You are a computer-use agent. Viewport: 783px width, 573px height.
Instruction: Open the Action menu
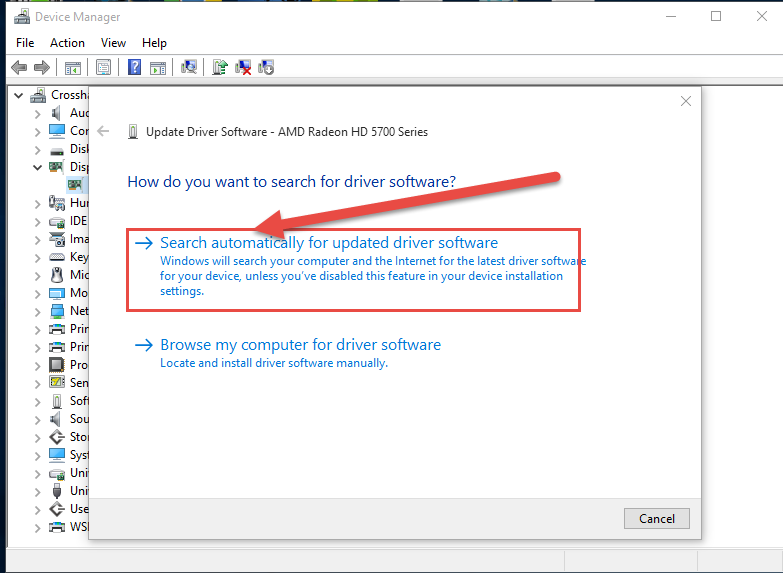click(x=67, y=43)
